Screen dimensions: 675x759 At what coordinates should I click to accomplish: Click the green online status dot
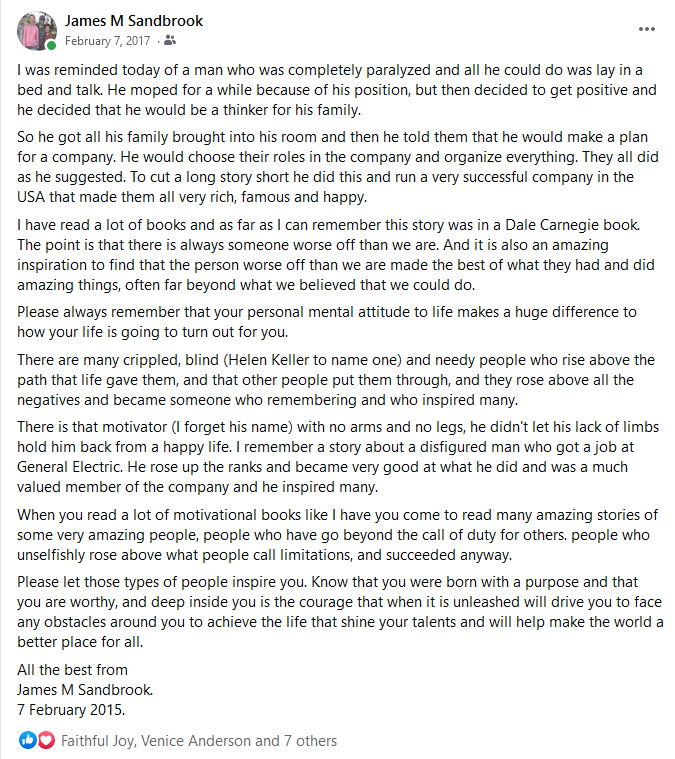point(51,46)
